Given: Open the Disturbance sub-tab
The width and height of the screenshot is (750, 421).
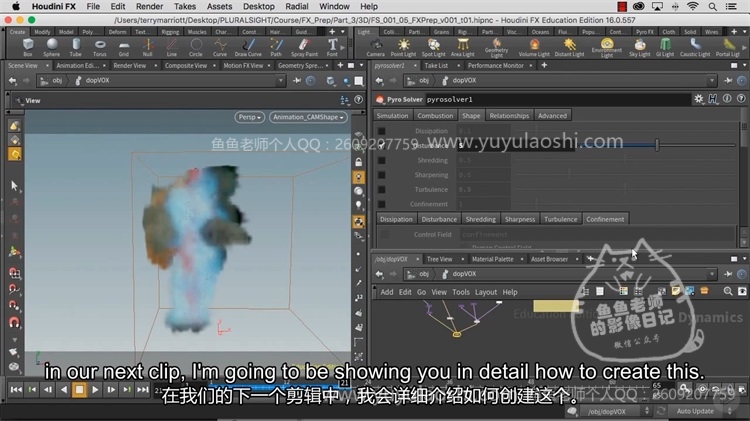Looking at the screenshot, I should click(x=439, y=219).
